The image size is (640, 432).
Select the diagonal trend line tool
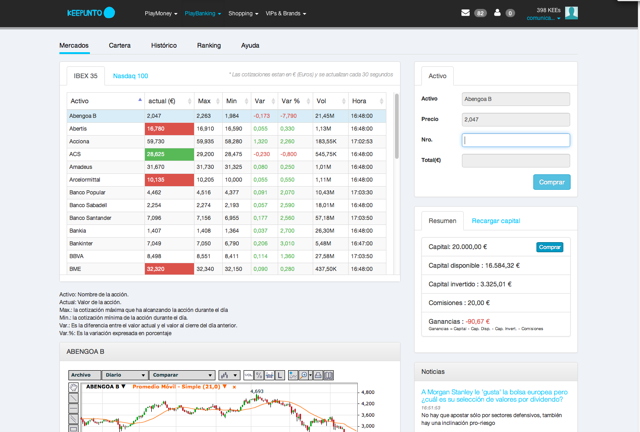[x=73, y=398]
